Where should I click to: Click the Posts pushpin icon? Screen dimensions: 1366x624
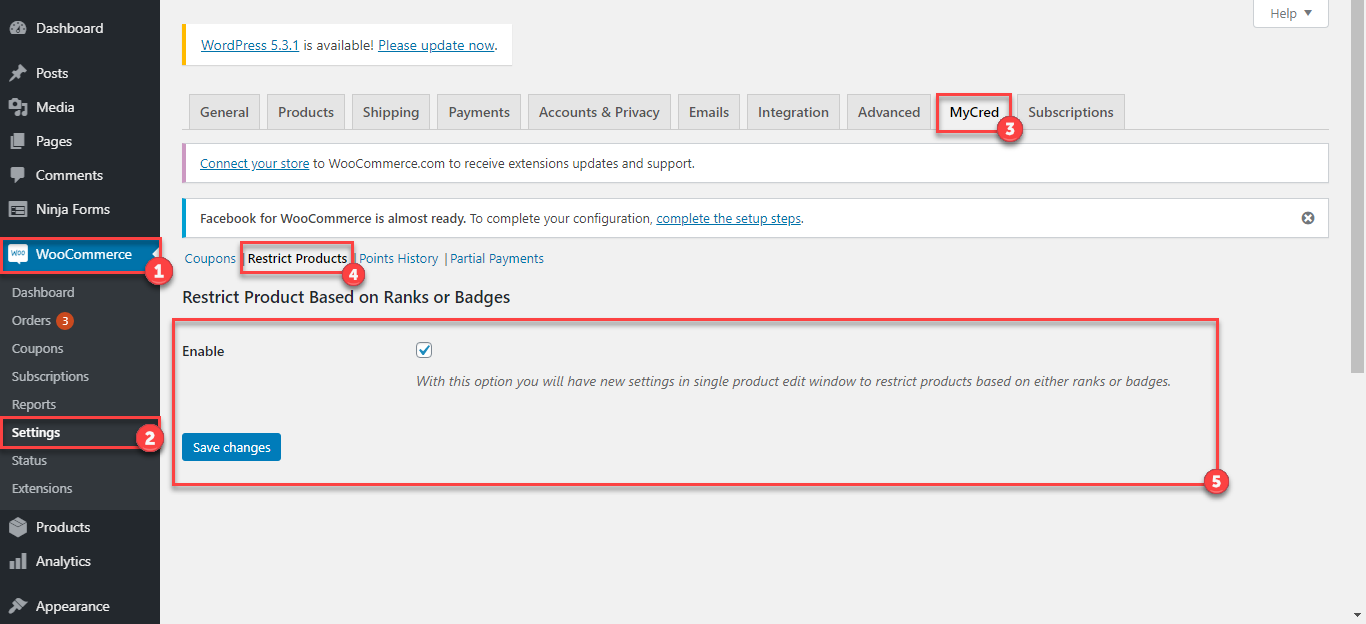[x=18, y=73]
